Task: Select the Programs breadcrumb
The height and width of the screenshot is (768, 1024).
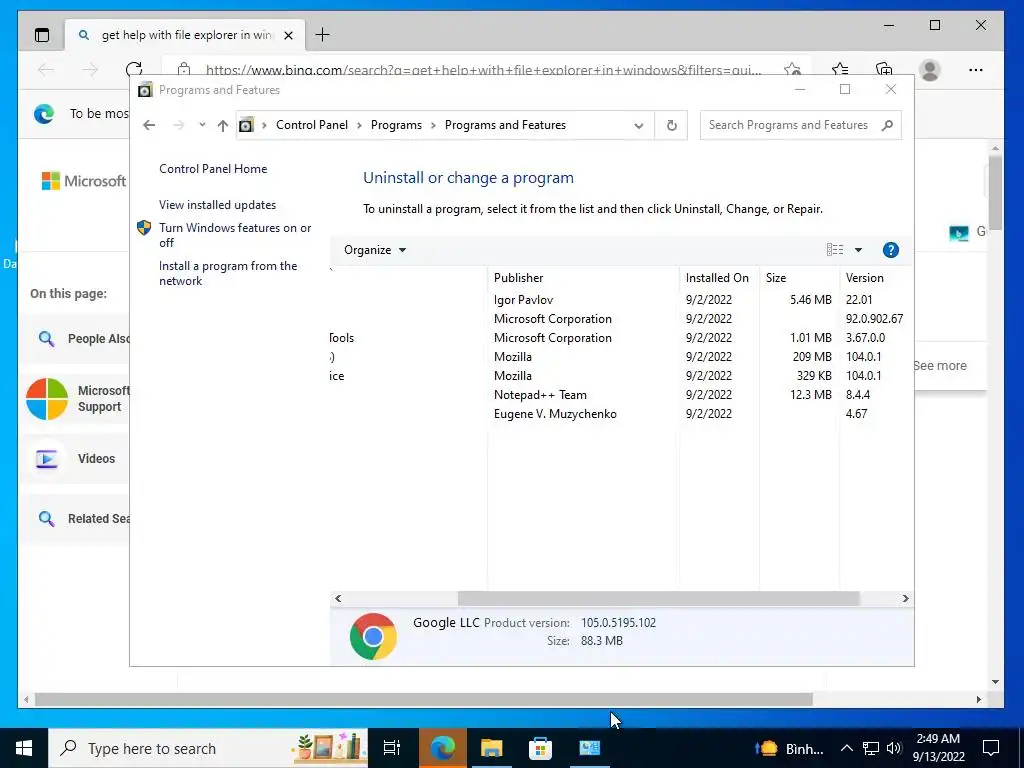Action: 396,125
